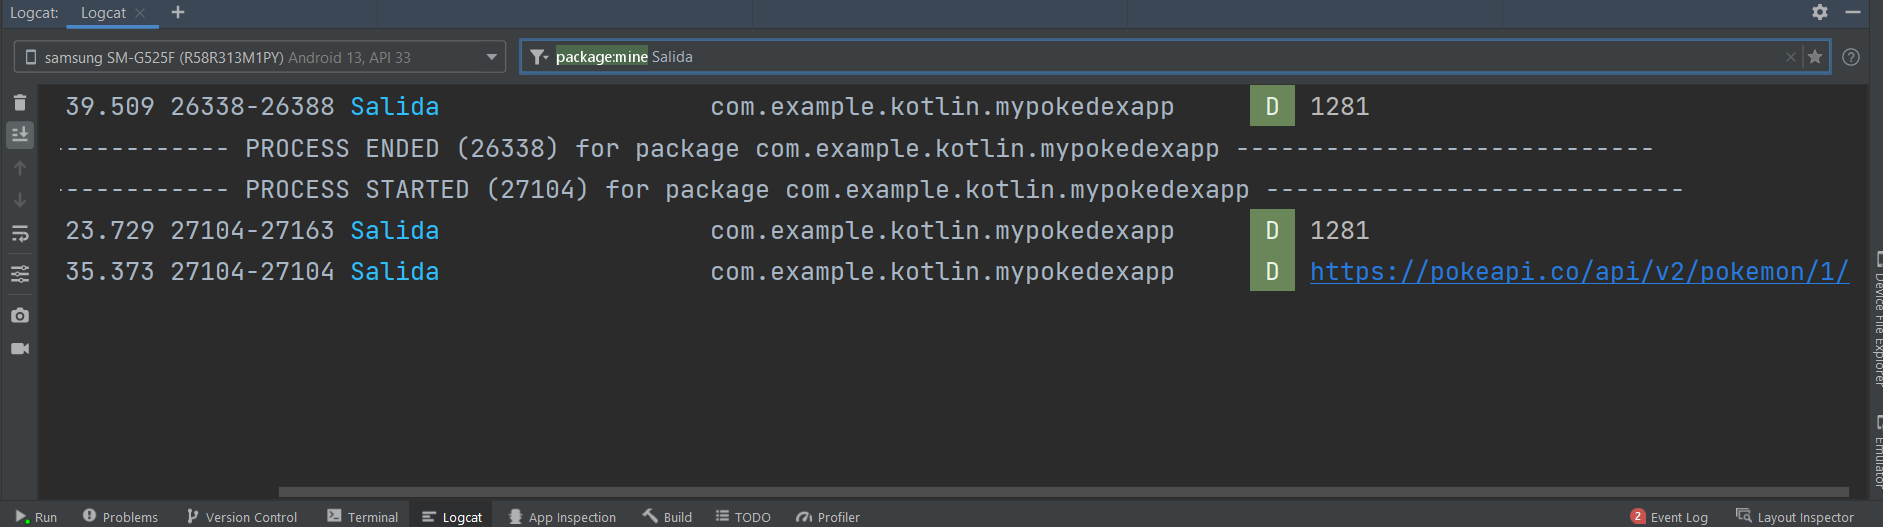Viewport: 1883px width, 527px height.
Task: Add a new Logcat tab
Action: tap(178, 12)
